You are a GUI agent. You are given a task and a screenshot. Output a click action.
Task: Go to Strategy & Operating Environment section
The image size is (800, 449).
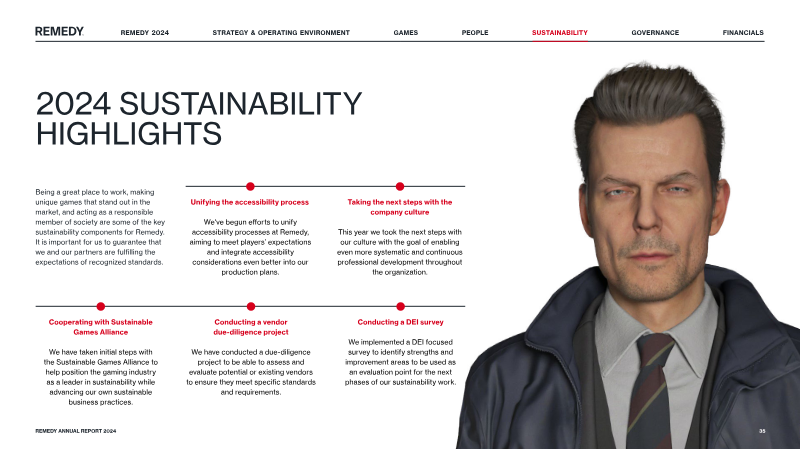(x=281, y=33)
